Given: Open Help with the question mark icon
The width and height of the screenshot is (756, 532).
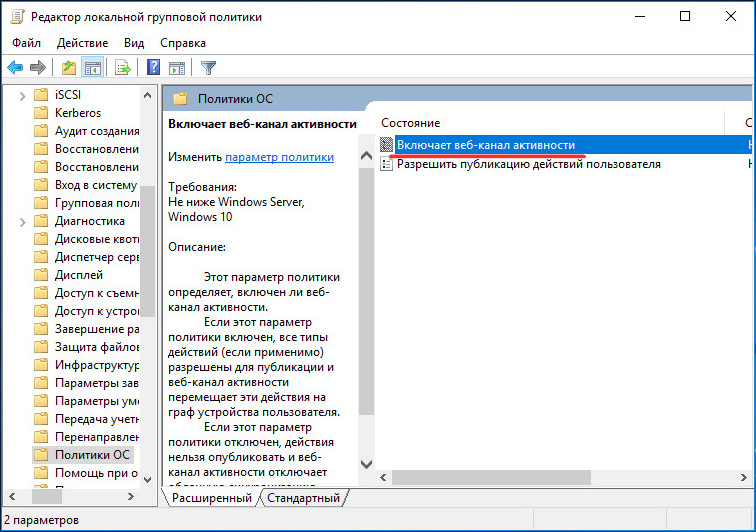Looking at the screenshot, I should [153, 67].
